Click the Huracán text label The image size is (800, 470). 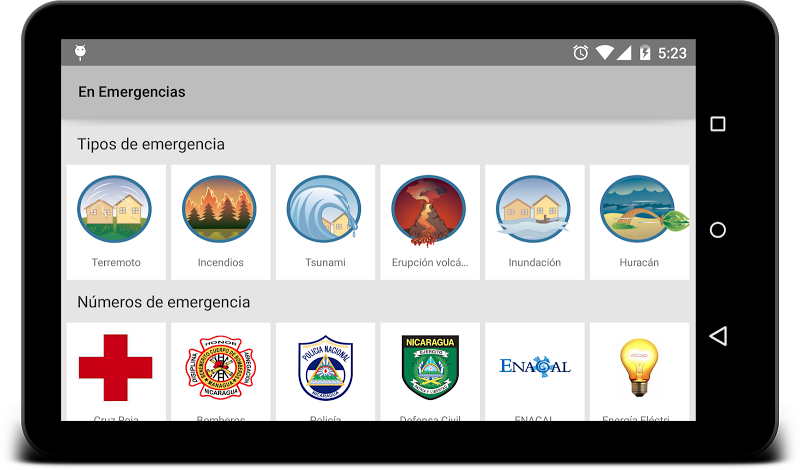(x=639, y=262)
